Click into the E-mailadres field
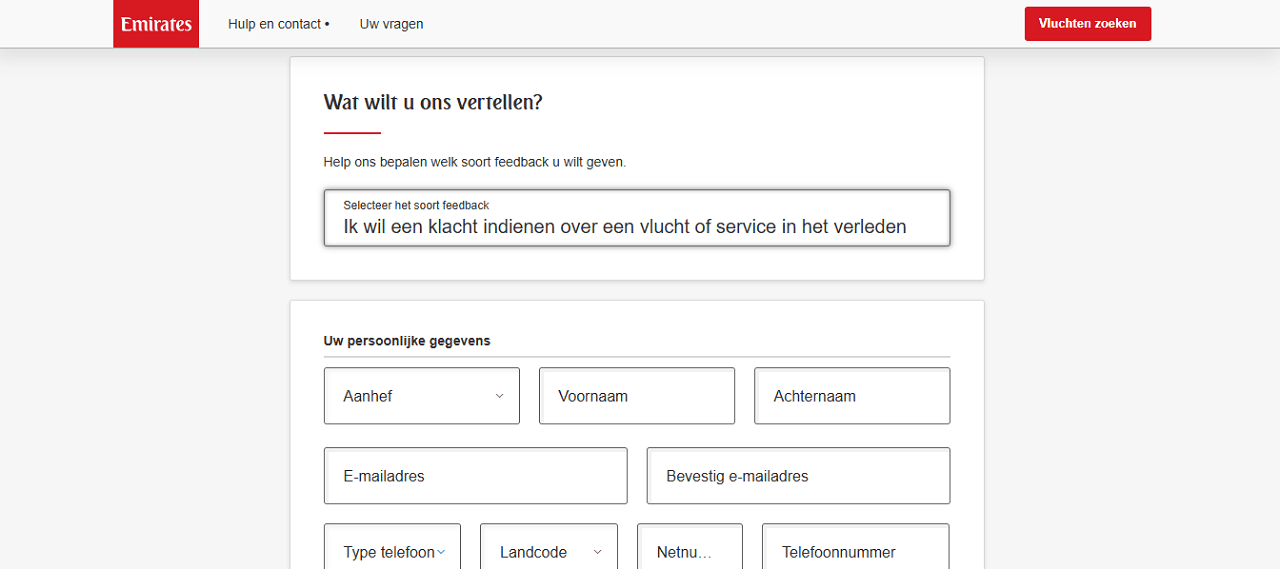 coord(476,476)
